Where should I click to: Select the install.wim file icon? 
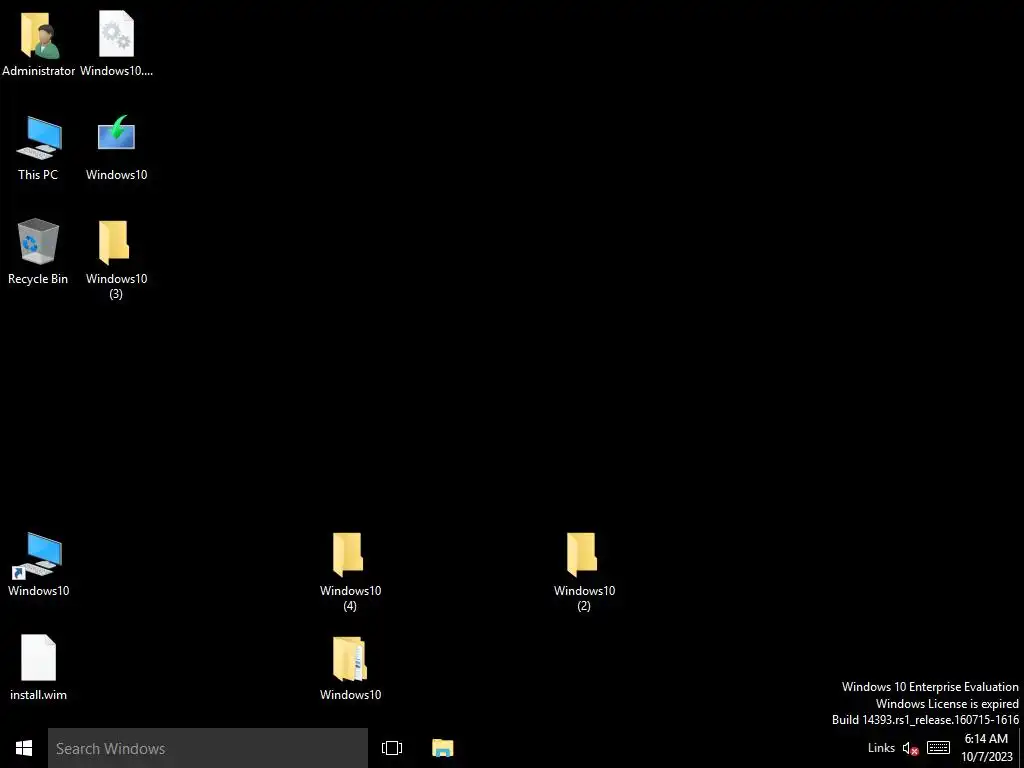click(x=39, y=658)
